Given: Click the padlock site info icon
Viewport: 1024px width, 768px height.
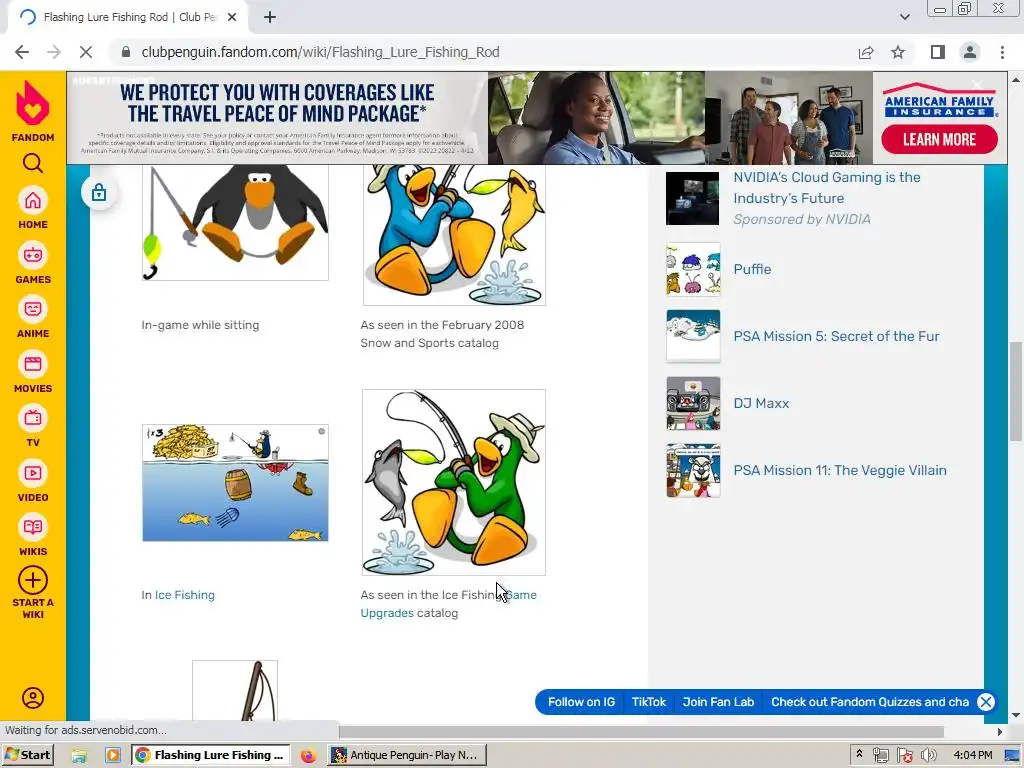Looking at the screenshot, I should [126, 52].
